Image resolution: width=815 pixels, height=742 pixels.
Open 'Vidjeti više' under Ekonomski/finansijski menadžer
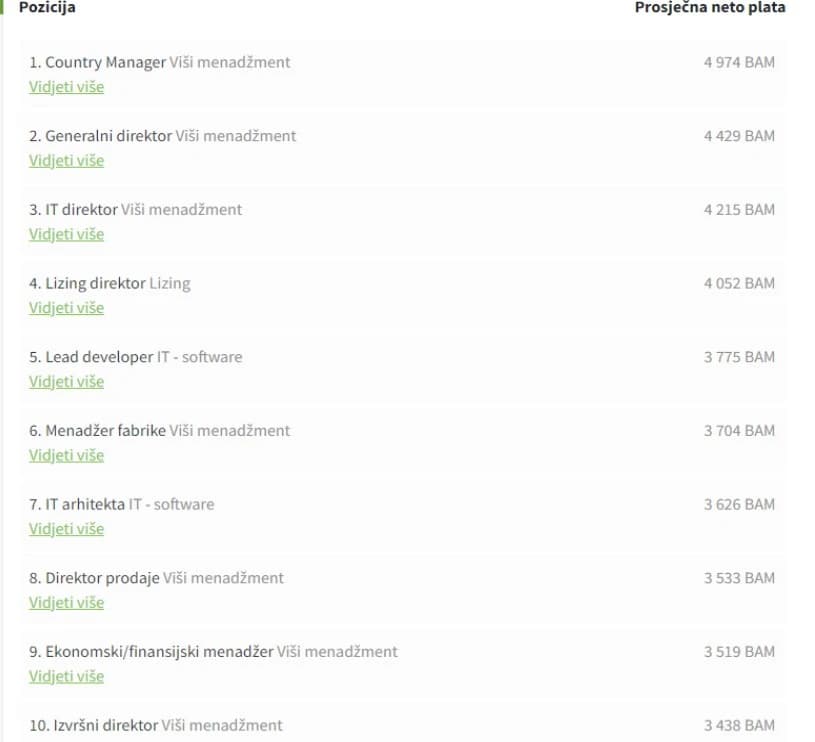click(x=67, y=677)
